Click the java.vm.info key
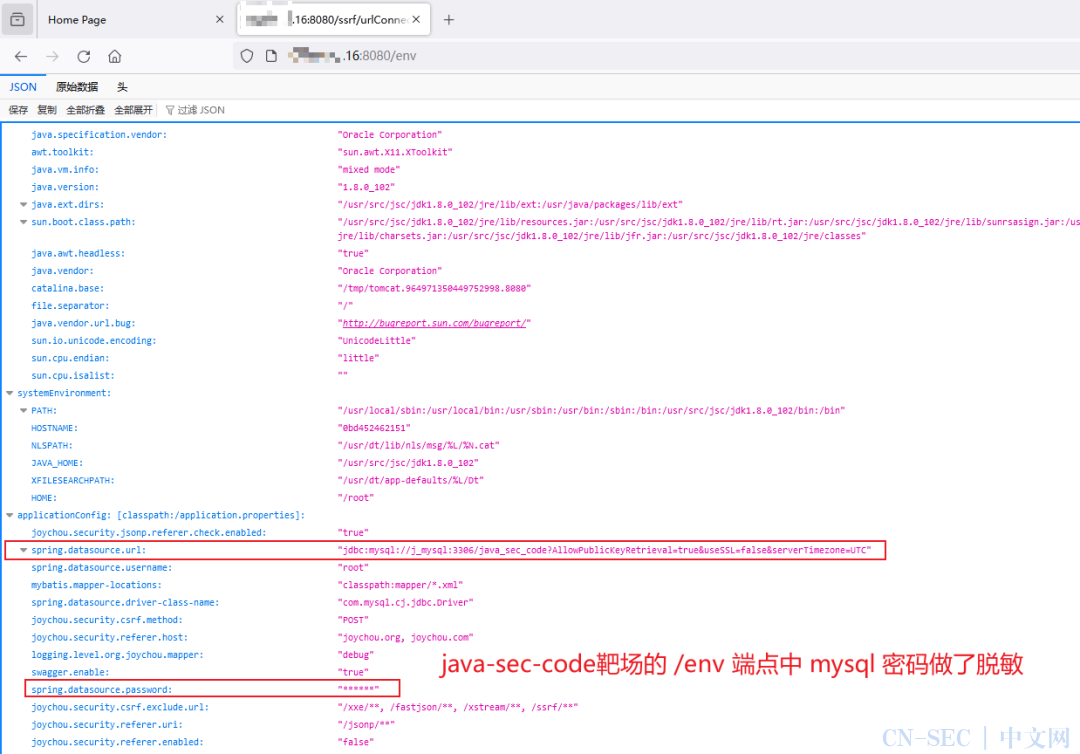The height and width of the screenshot is (754, 1080). click(x=65, y=169)
